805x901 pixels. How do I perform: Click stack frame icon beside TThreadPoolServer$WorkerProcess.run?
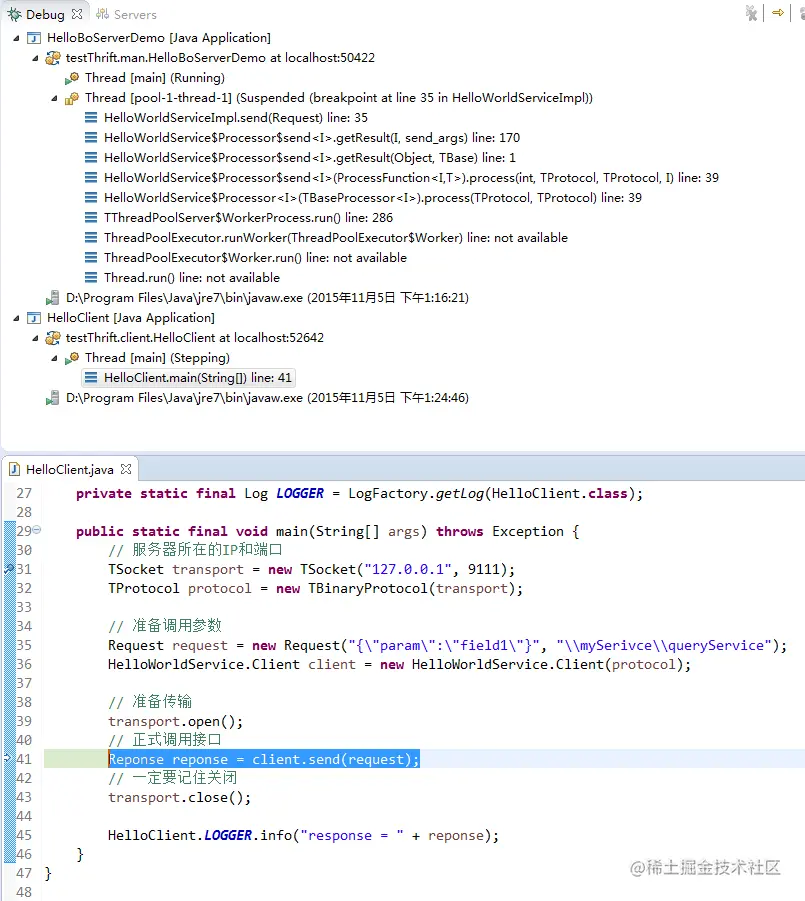[x=91, y=218]
